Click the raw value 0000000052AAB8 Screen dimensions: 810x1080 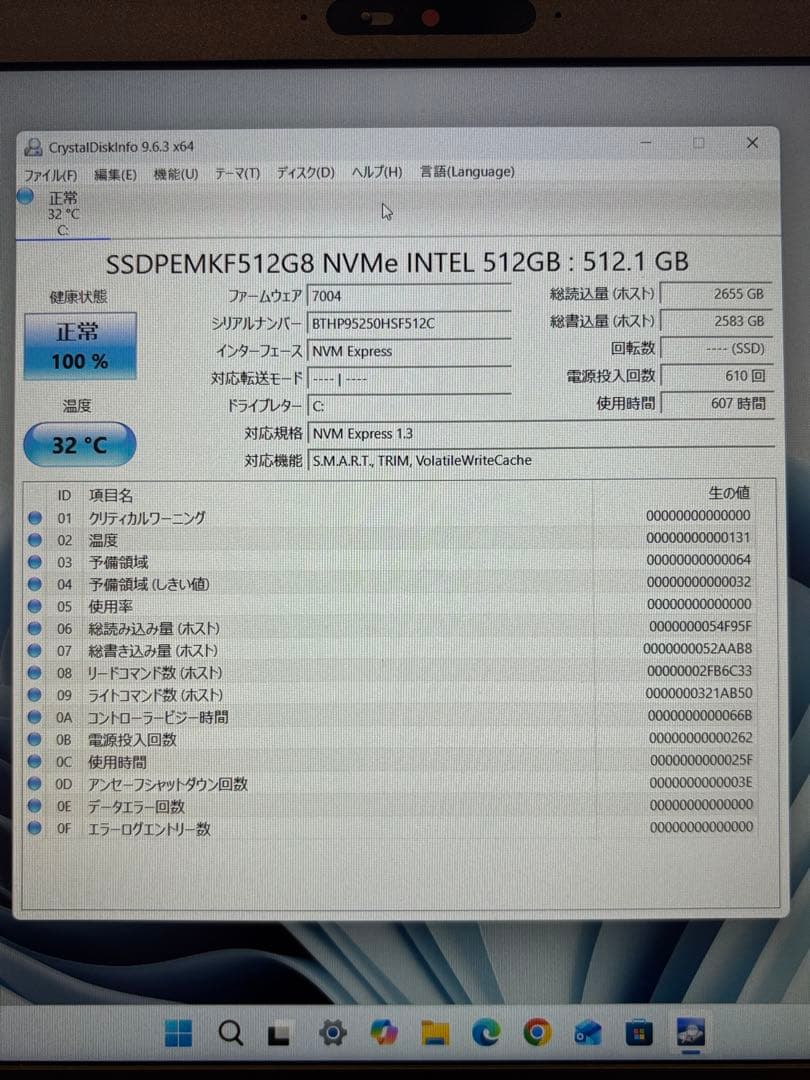697,648
